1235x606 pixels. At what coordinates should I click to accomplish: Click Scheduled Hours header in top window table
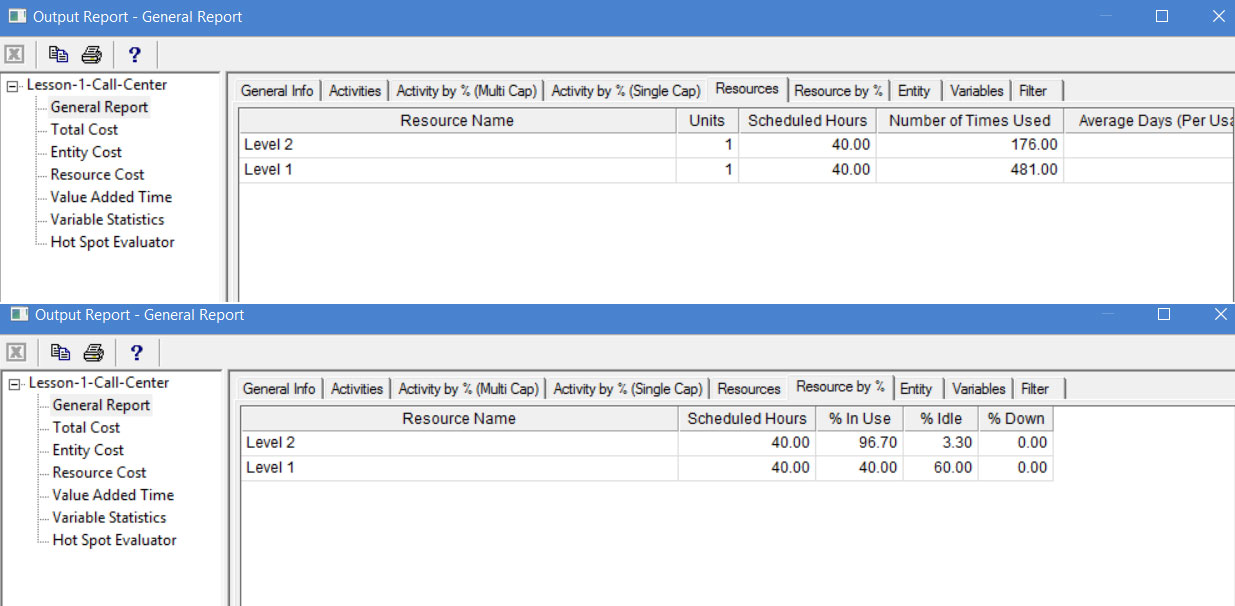click(x=808, y=121)
